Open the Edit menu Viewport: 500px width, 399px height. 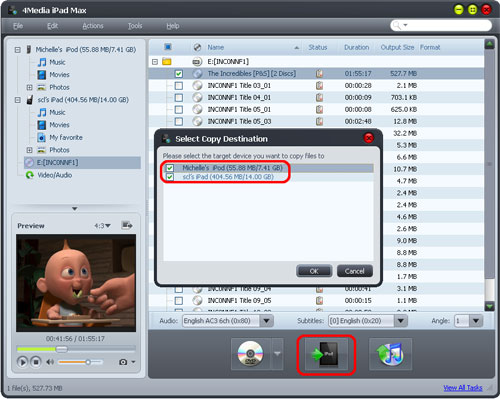pyautogui.click(x=52, y=26)
